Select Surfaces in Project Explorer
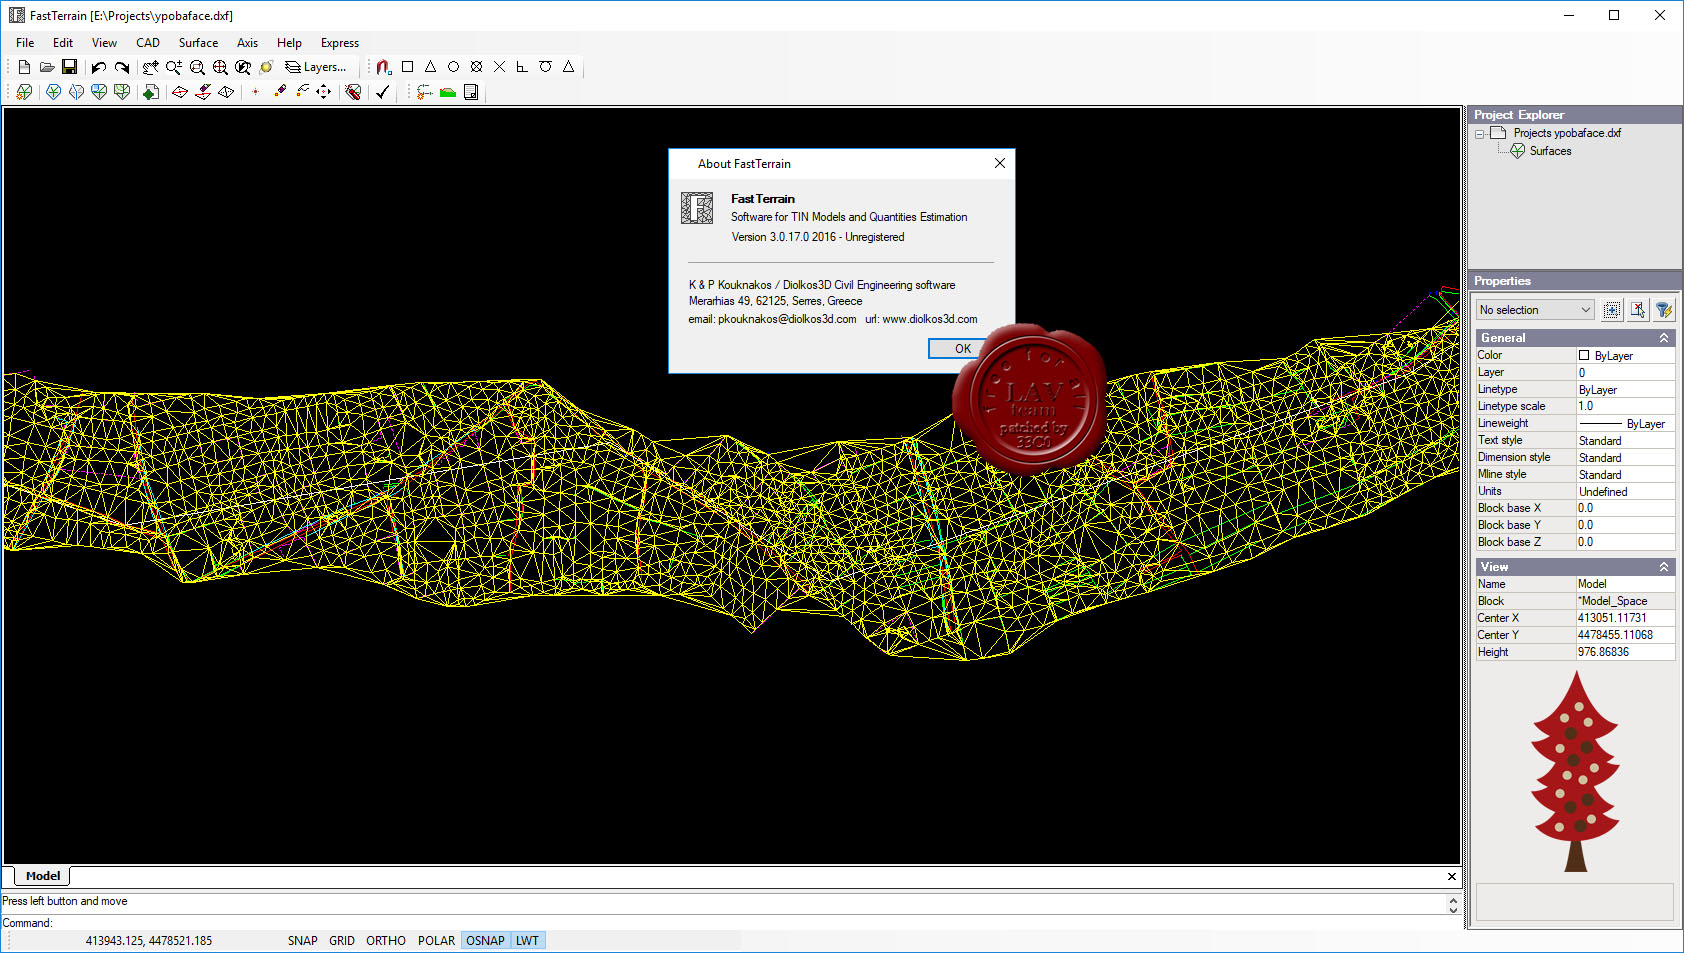 (x=1550, y=151)
